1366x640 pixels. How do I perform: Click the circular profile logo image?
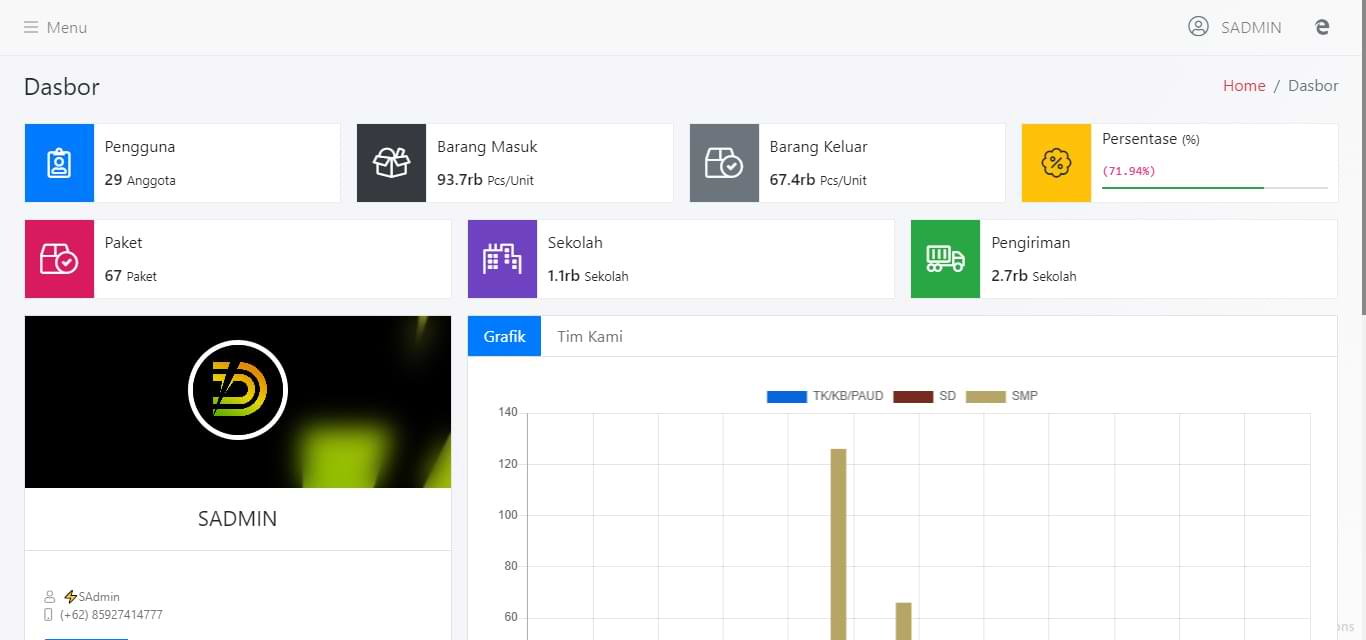[238, 390]
